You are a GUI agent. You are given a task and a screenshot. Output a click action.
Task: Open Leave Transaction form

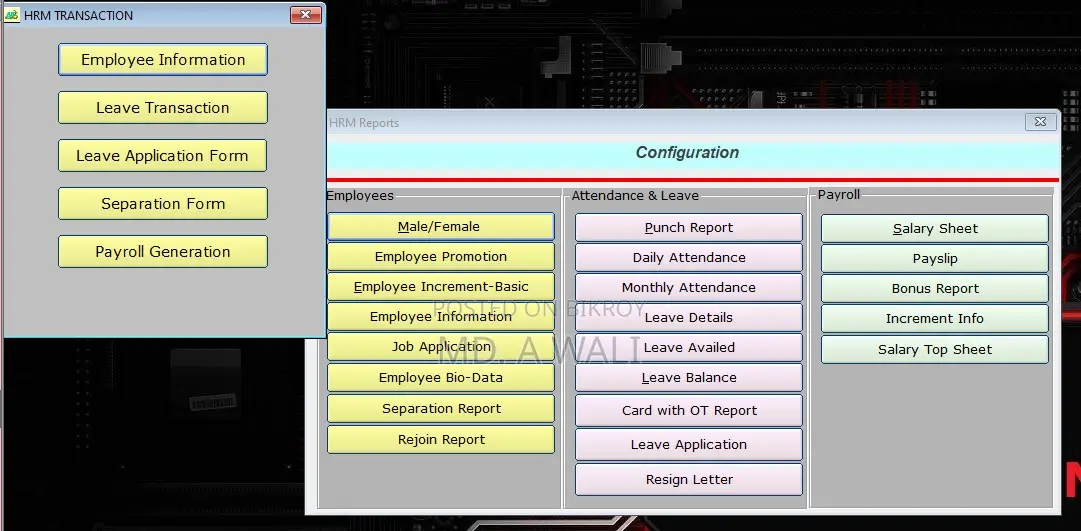tap(163, 108)
